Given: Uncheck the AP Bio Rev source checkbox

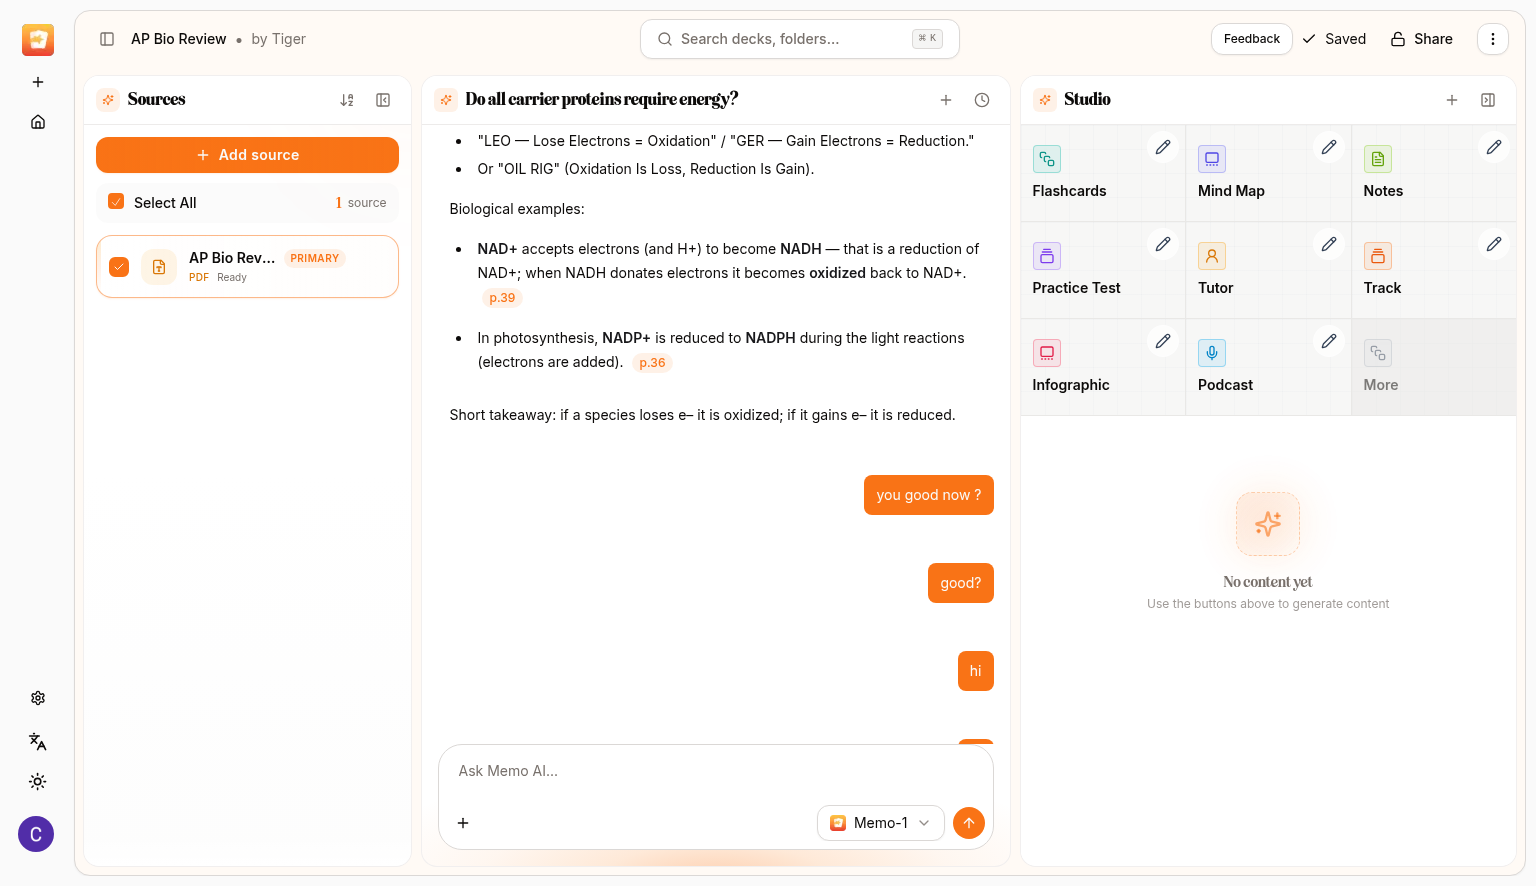Looking at the screenshot, I should (x=119, y=267).
